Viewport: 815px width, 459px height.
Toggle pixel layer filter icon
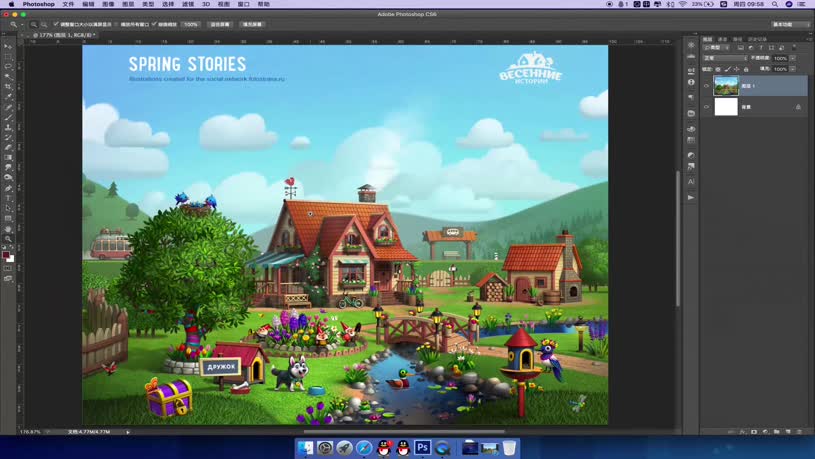tap(741, 48)
